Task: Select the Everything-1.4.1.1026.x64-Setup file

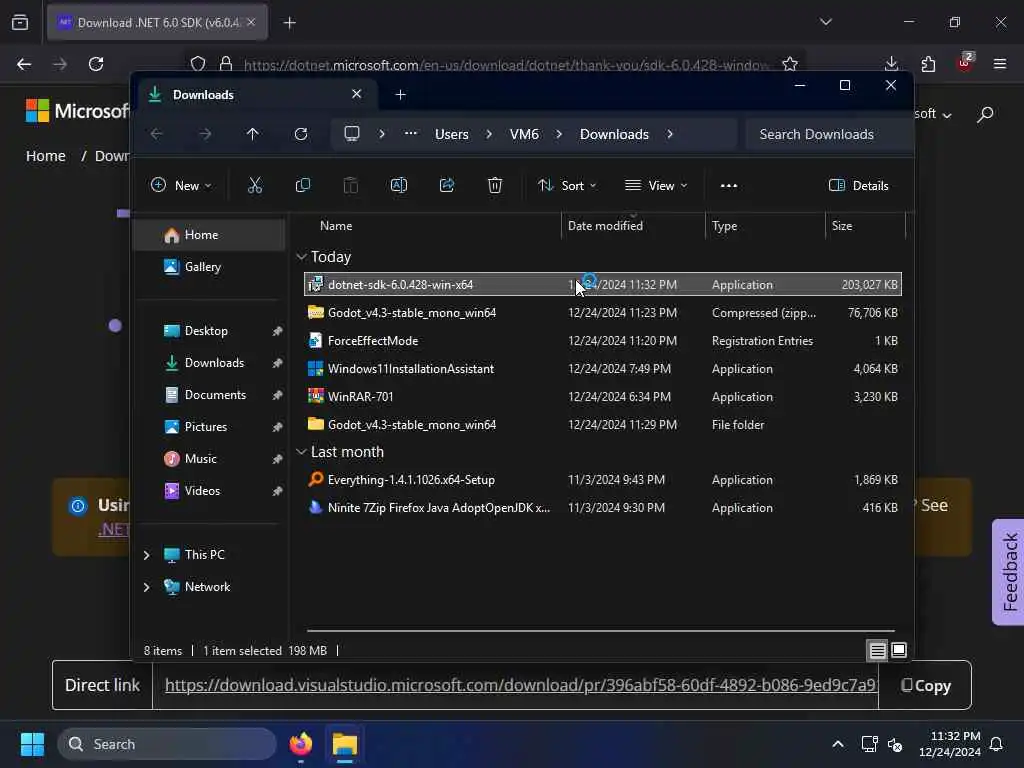Action: pyautogui.click(x=603, y=480)
